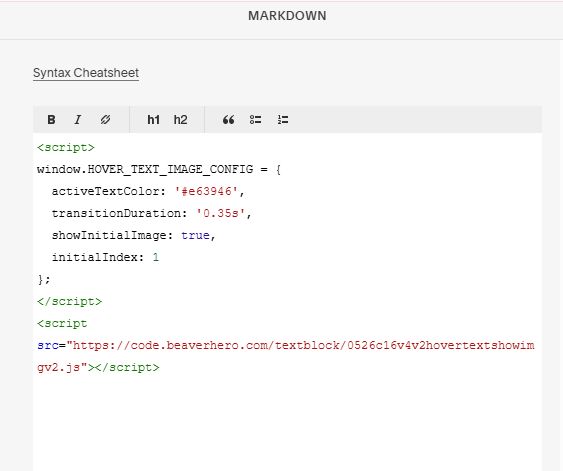Click the src attribute in the script tag

(48, 345)
